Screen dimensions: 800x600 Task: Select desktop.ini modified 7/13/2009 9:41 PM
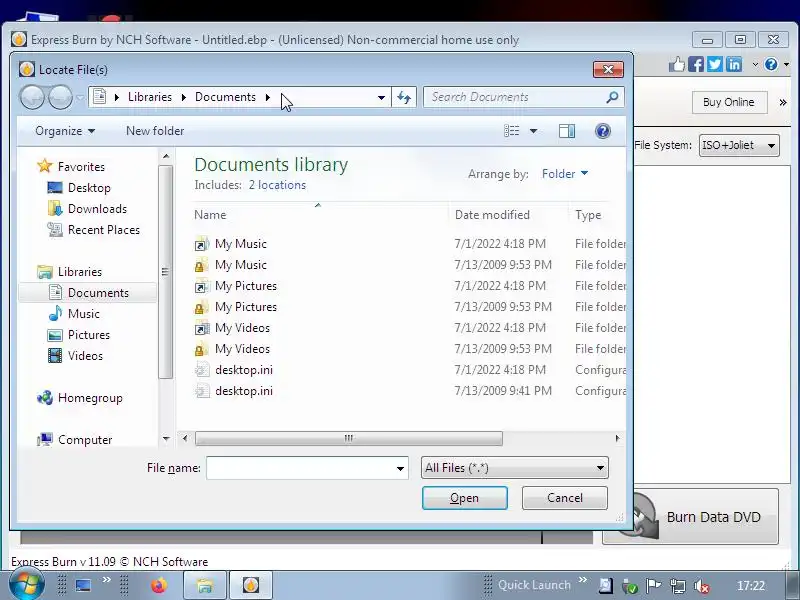410,391
